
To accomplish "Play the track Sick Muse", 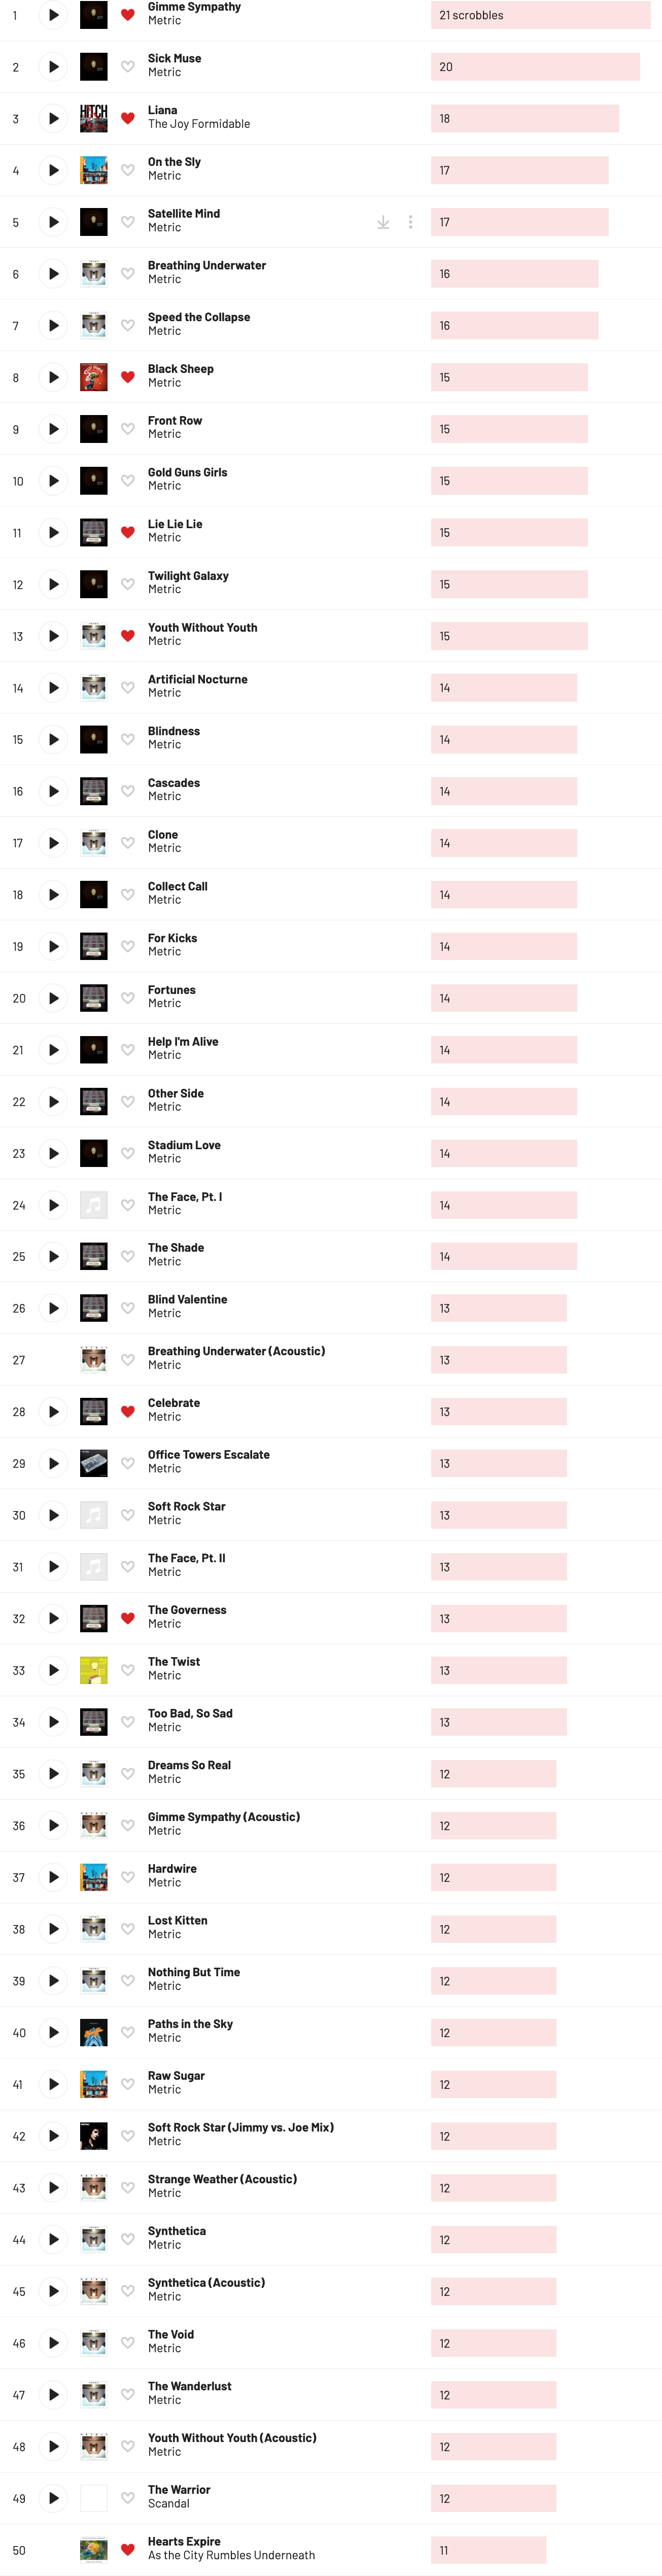I will [x=53, y=67].
